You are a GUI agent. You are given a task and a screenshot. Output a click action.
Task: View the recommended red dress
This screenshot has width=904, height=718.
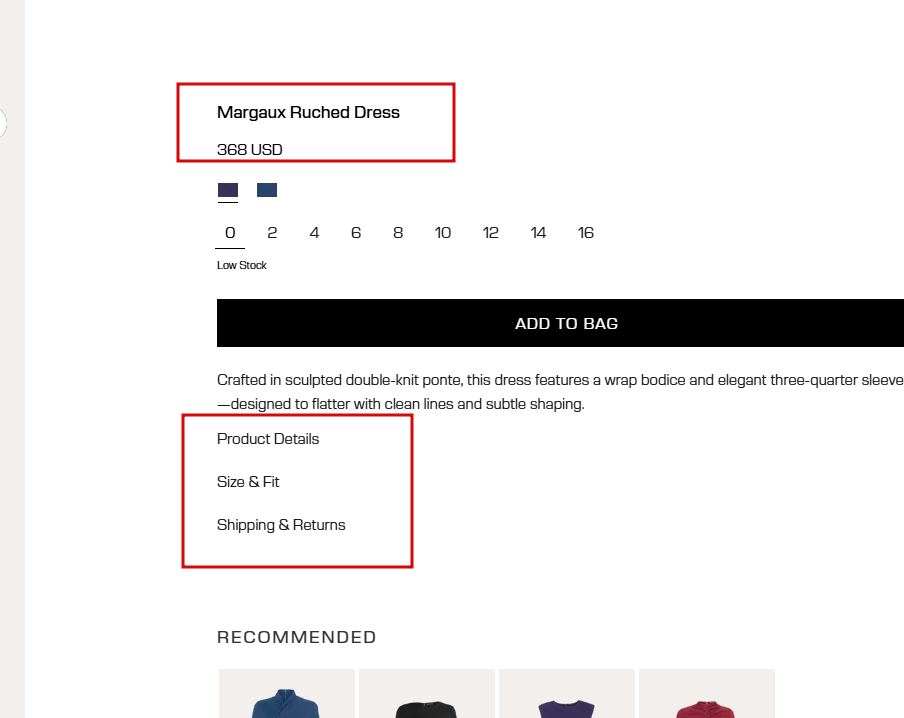(x=707, y=695)
